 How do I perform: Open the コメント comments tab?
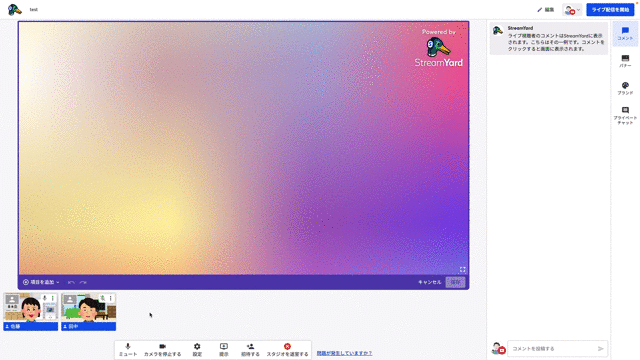[x=625, y=33]
